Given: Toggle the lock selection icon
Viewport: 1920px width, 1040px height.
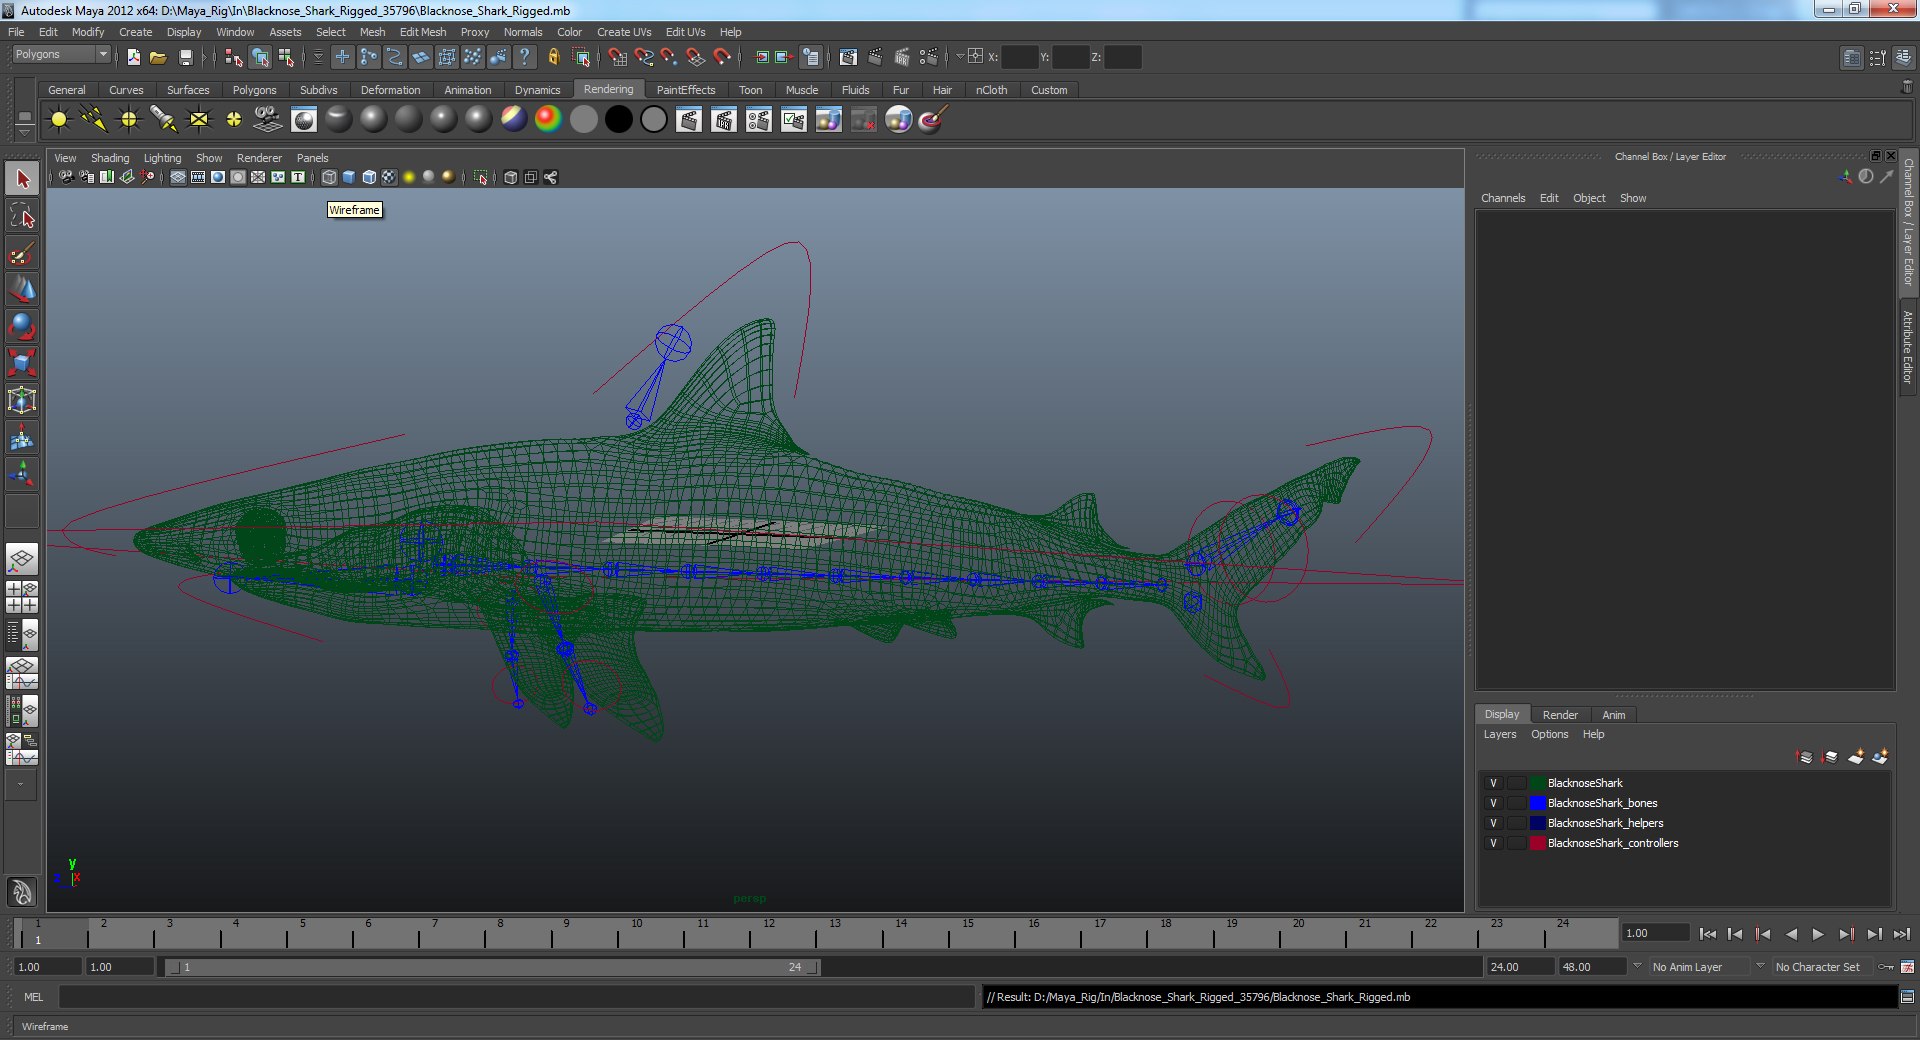Looking at the screenshot, I should (553, 57).
